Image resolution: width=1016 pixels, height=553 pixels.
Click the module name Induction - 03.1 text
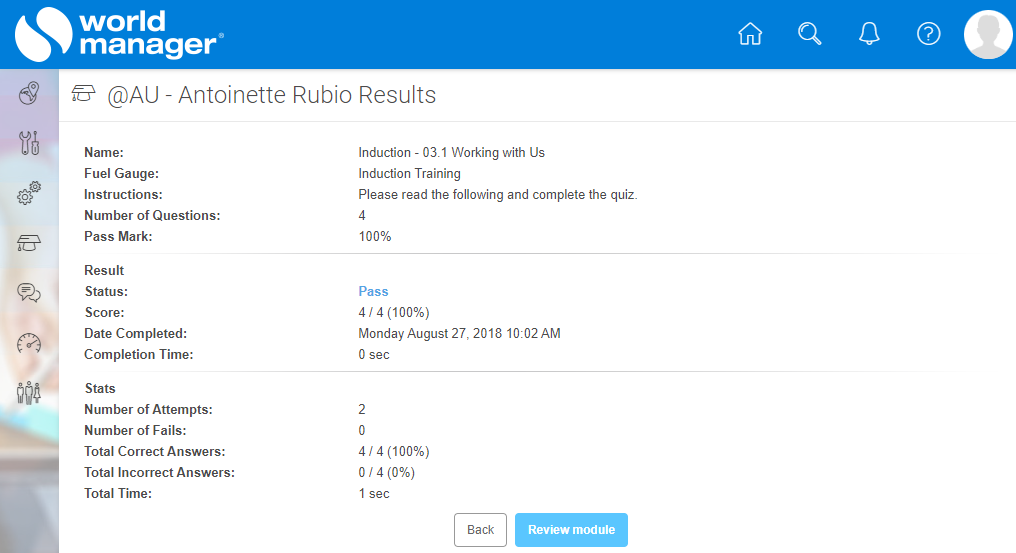(451, 153)
